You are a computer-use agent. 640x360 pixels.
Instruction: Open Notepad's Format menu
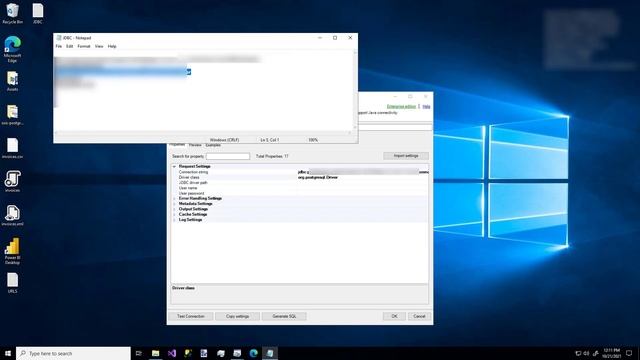[x=84, y=47]
